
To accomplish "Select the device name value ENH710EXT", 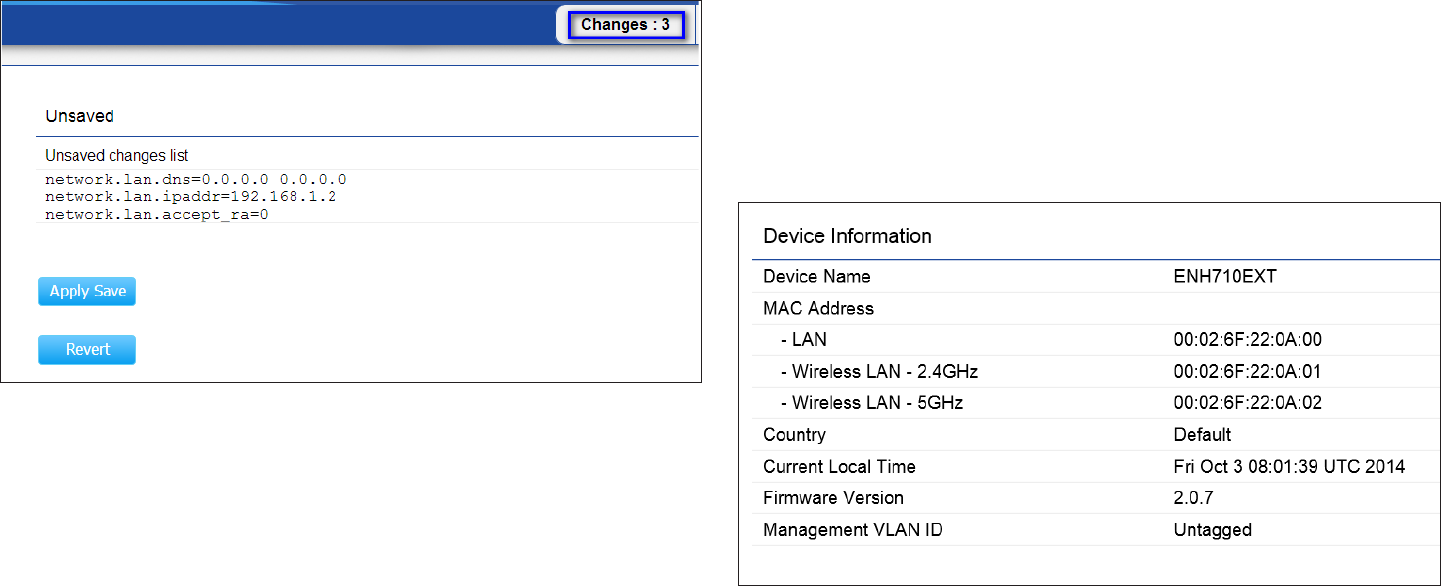I will pos(1224,277).
